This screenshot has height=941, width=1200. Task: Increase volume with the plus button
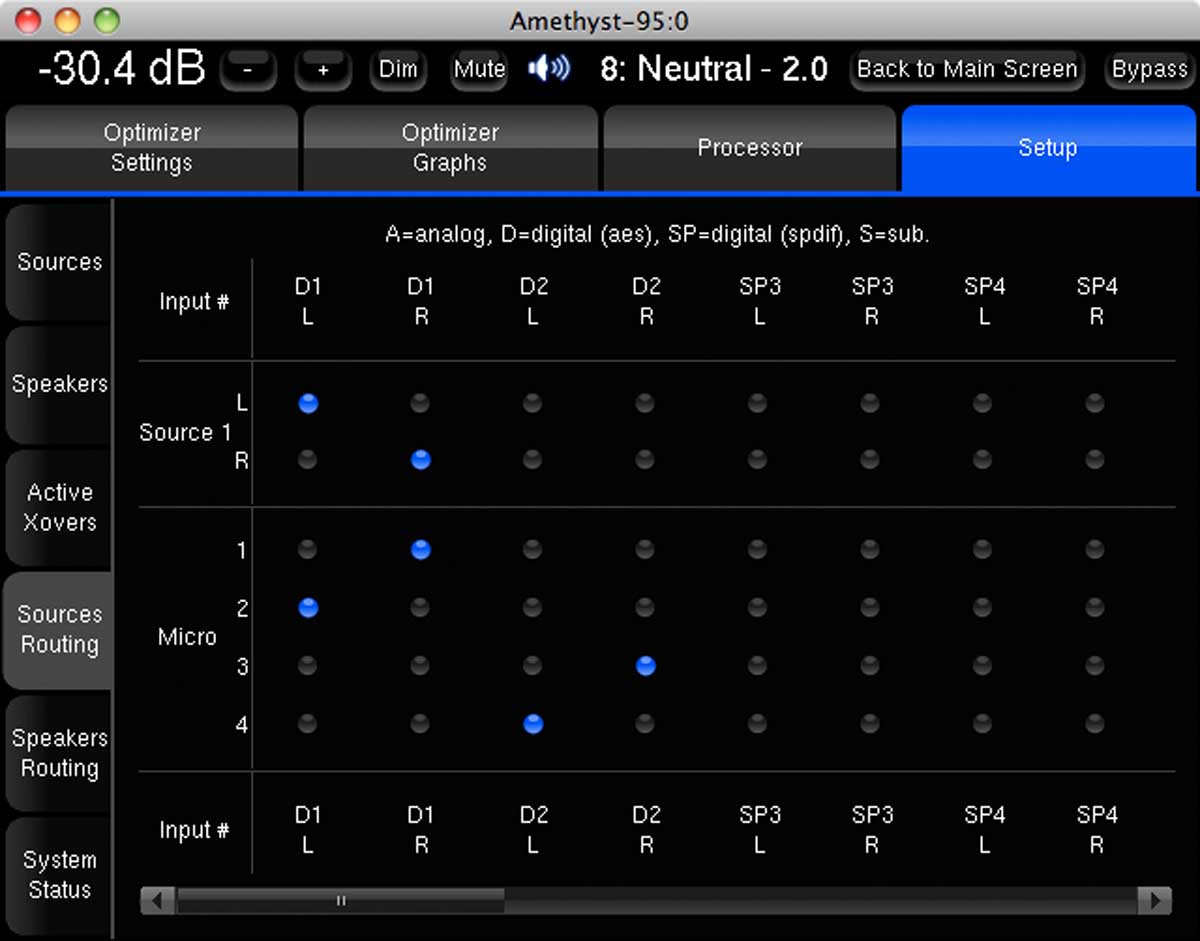click(323, 70)
